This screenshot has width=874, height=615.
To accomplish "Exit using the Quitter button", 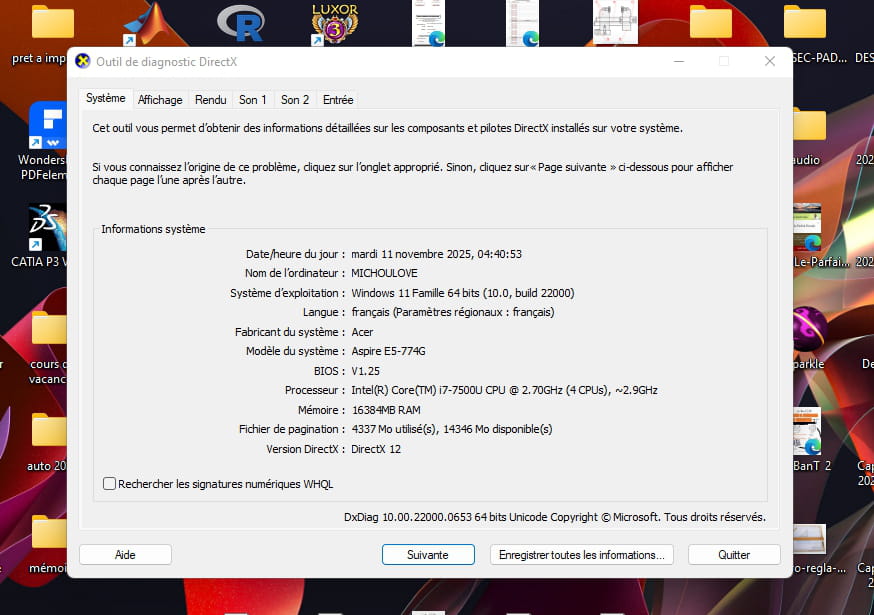I will click(x=734, y=554).
